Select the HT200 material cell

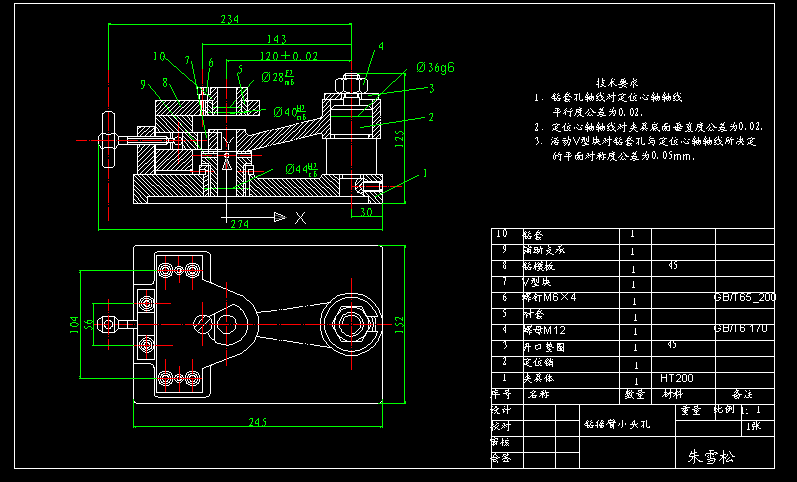[676, 379]
